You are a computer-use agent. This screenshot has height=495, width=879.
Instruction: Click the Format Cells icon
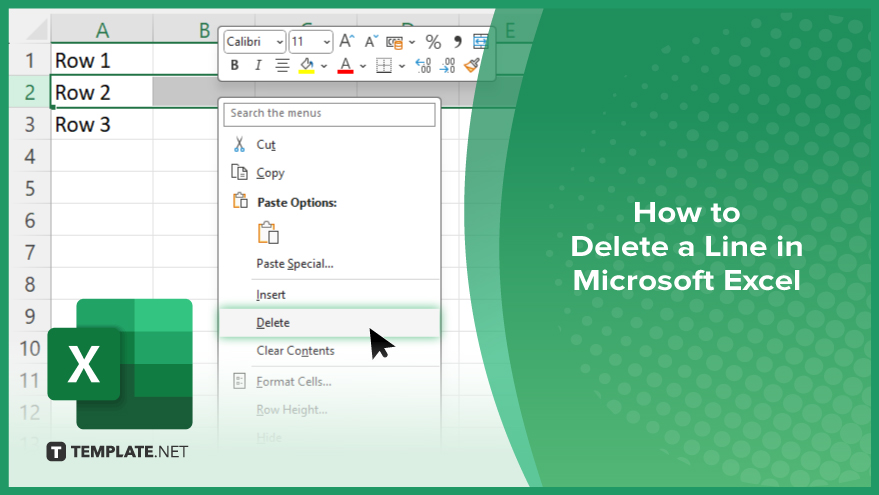[239, 381]
